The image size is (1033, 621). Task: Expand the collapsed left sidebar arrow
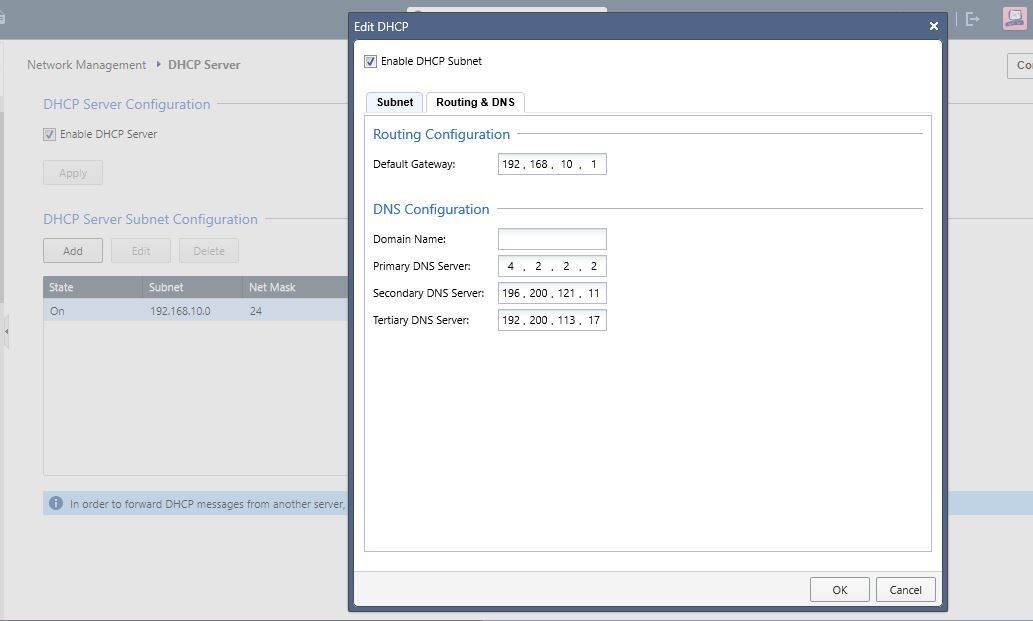(5, 331)
